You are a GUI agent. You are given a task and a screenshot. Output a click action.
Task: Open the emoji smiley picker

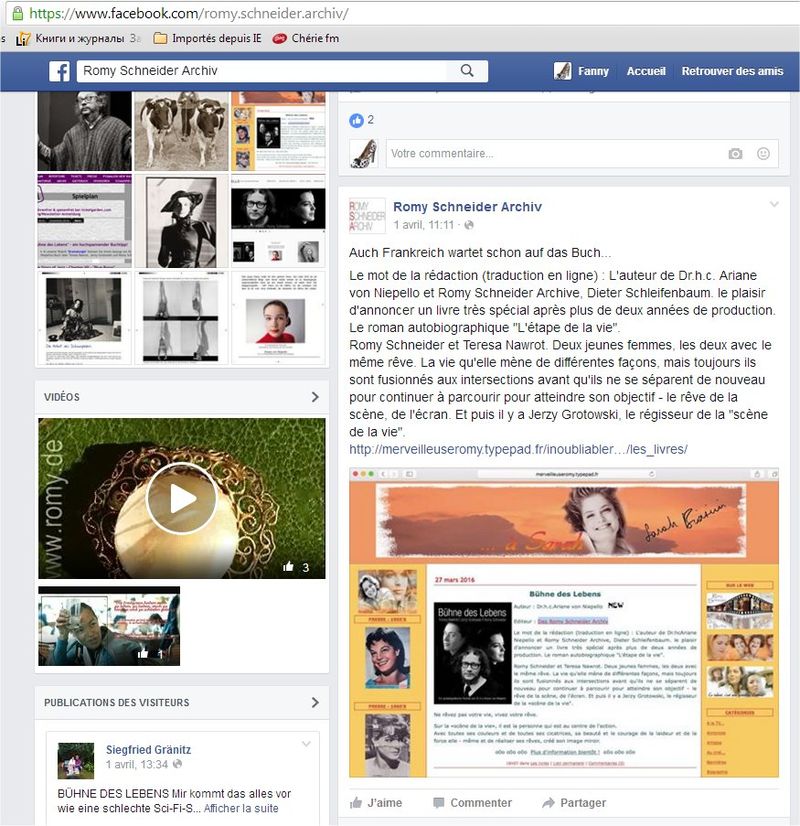(763, 153)
